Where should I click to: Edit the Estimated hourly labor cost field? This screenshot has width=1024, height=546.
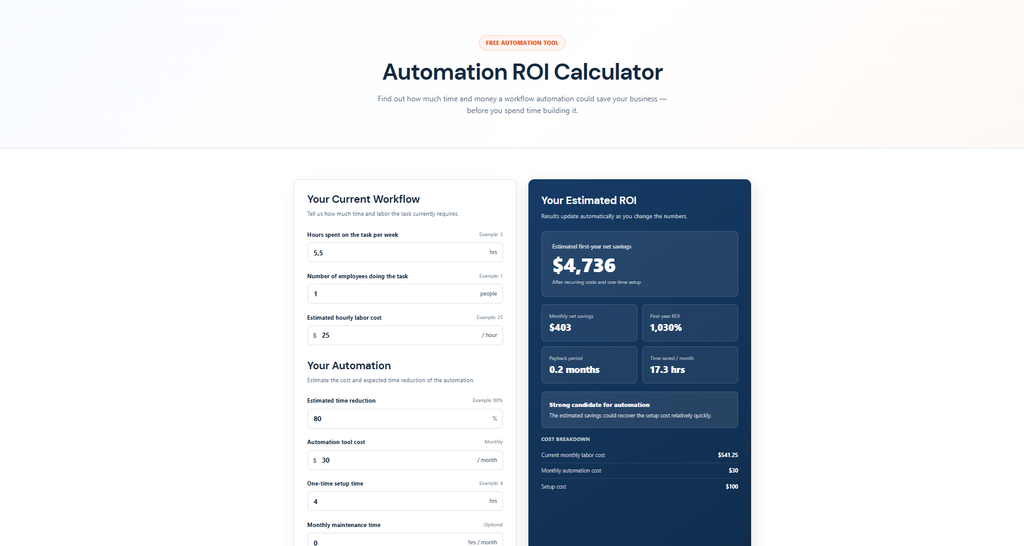pyautogui.click(x=405, y=335)
